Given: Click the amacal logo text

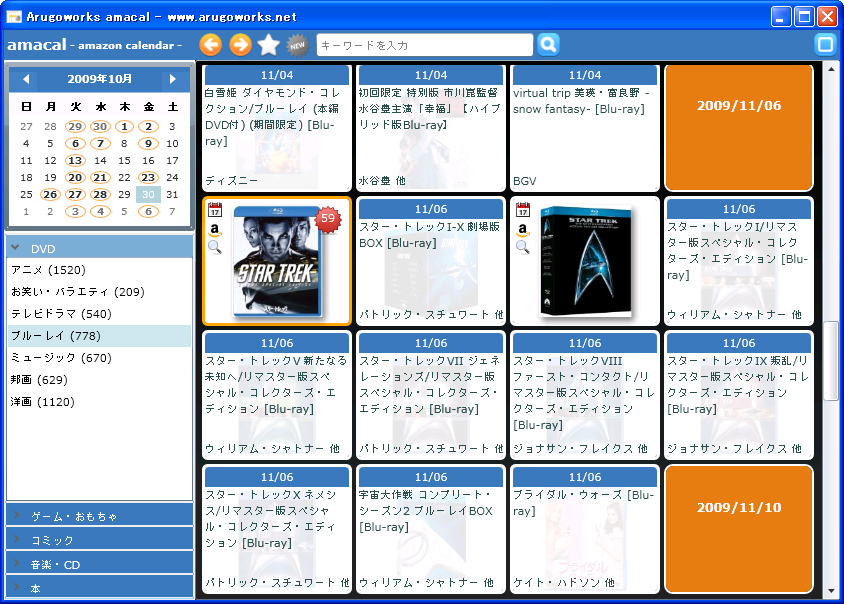Looking at the screenshot, I should click(37, 45).
